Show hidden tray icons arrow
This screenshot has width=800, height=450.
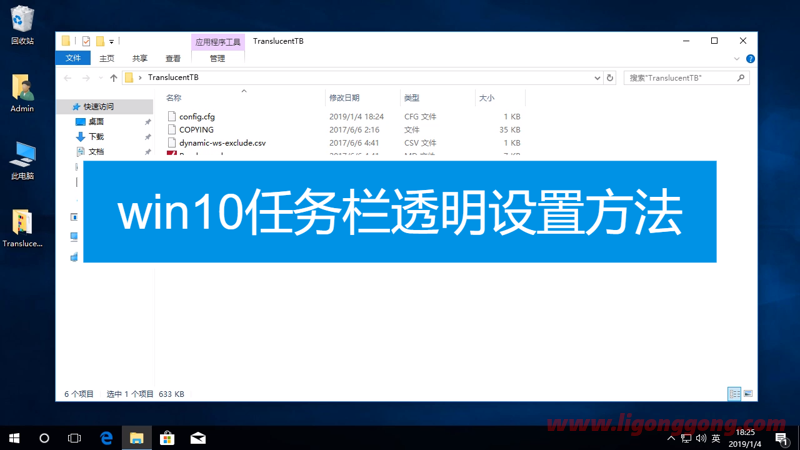(671, 438)
